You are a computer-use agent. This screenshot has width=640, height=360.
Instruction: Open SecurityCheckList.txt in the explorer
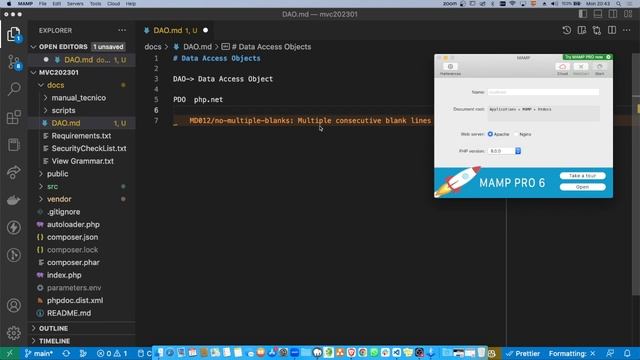tap(89, 148)
